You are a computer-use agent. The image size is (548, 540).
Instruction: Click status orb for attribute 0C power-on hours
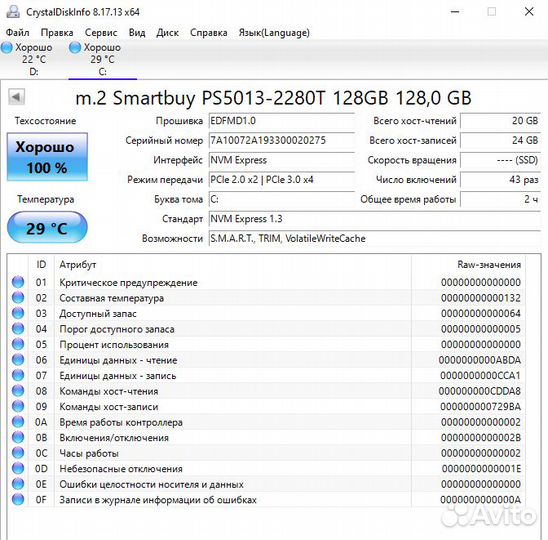pyautogui.click(x=18, y=453)
